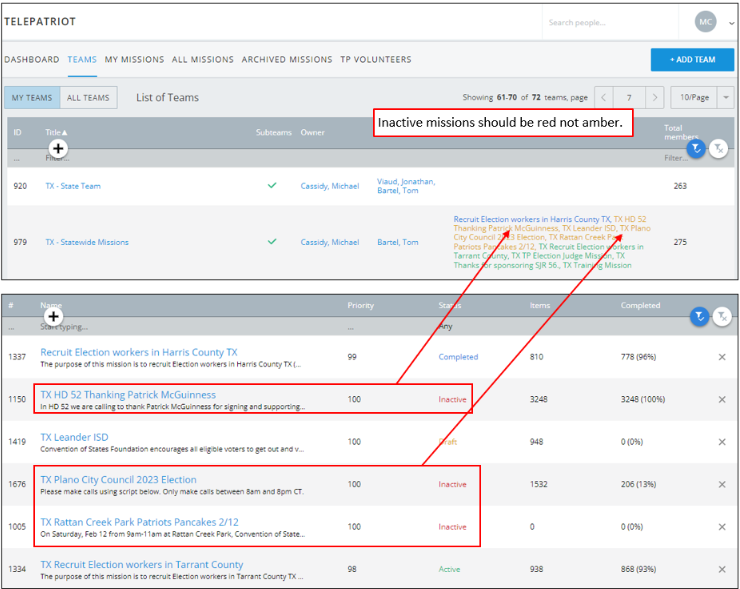Sort teams by the Title column

point(56,132)
